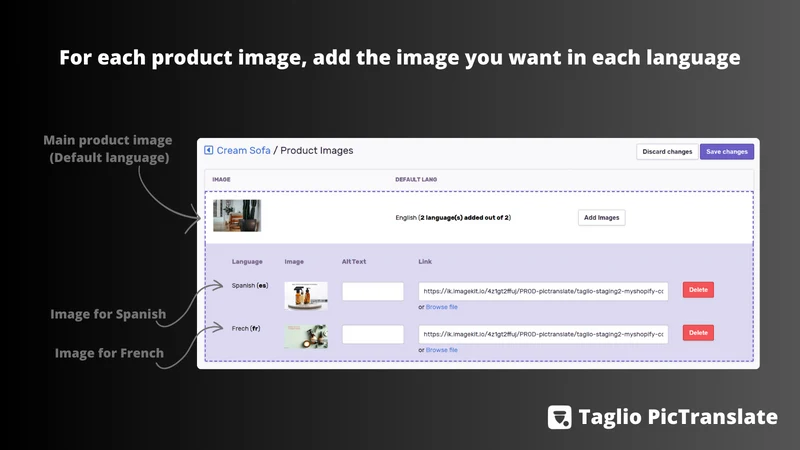
Task: Click Browse file under Spanish link
Action: (442, 307)
